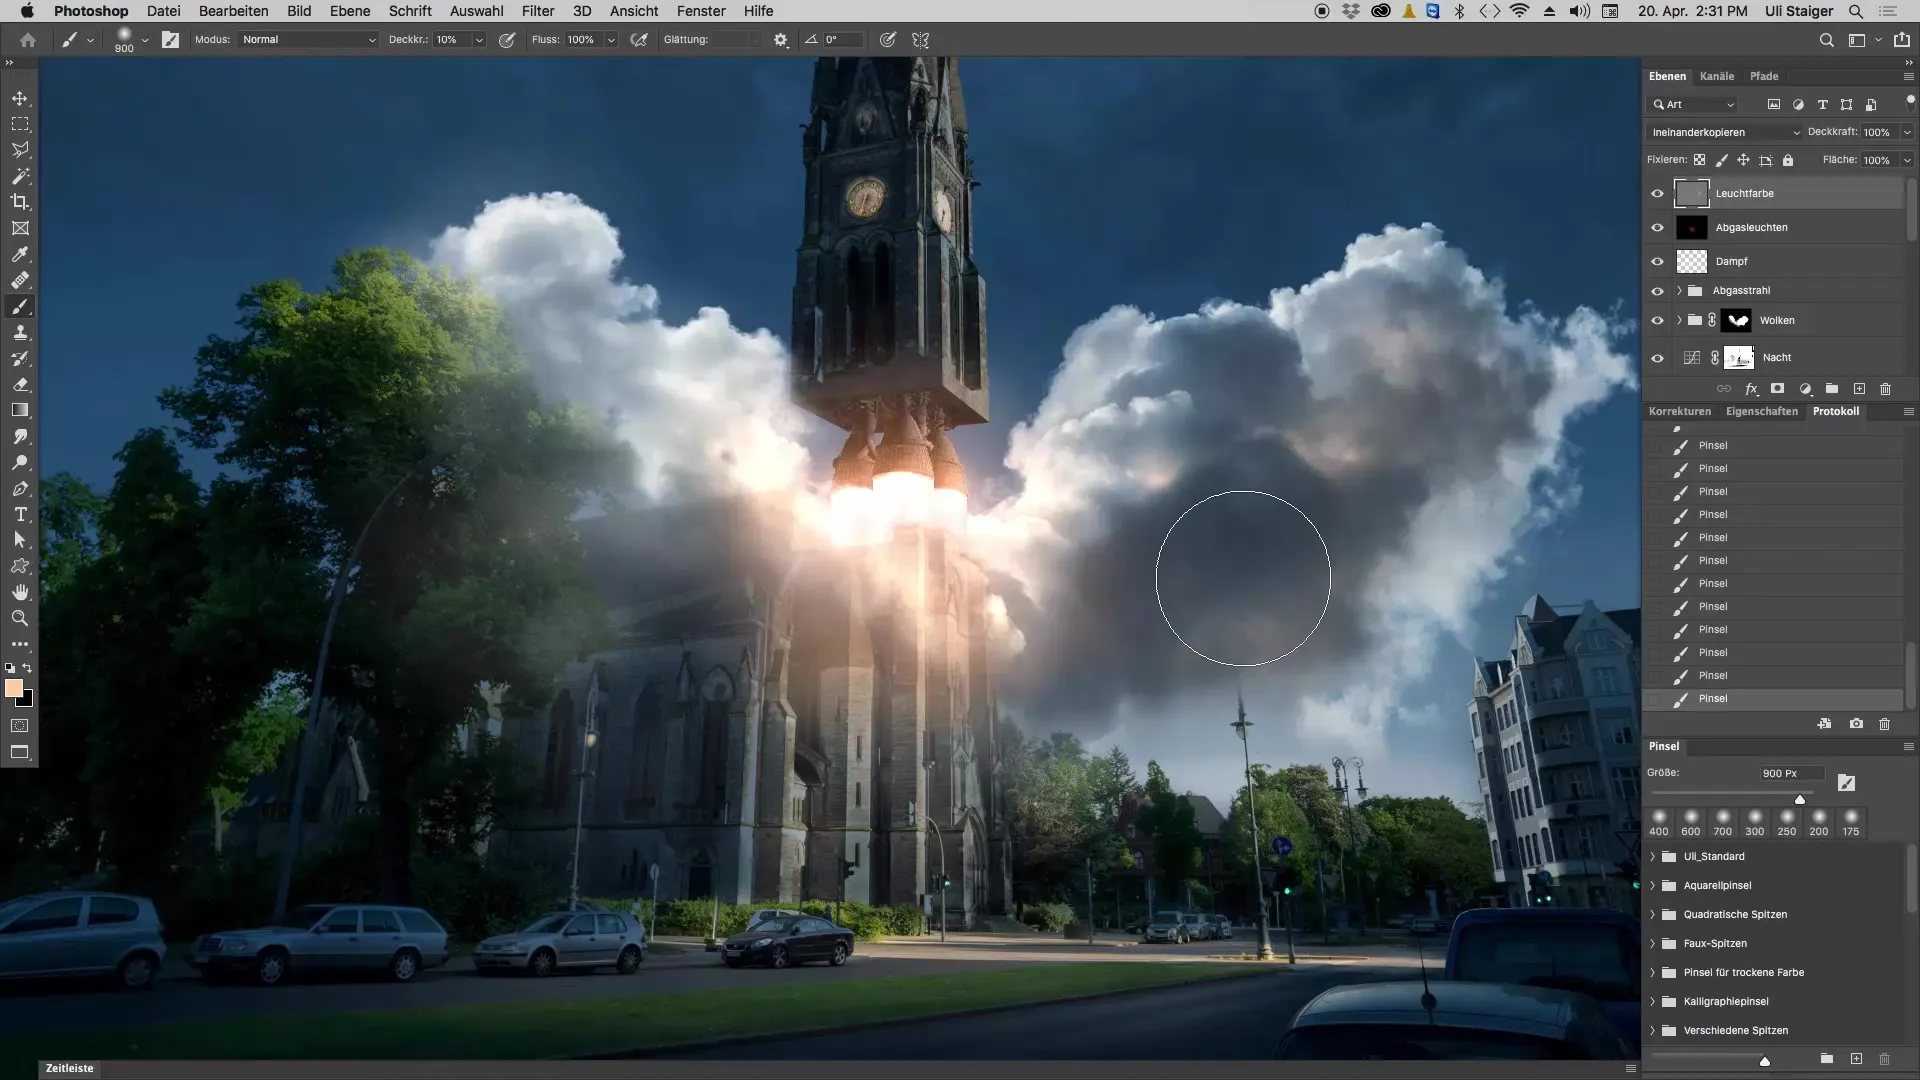Screen dimensions: 1920x1080
Task: Select the Dodge tool
Action: tap(20, 463)
